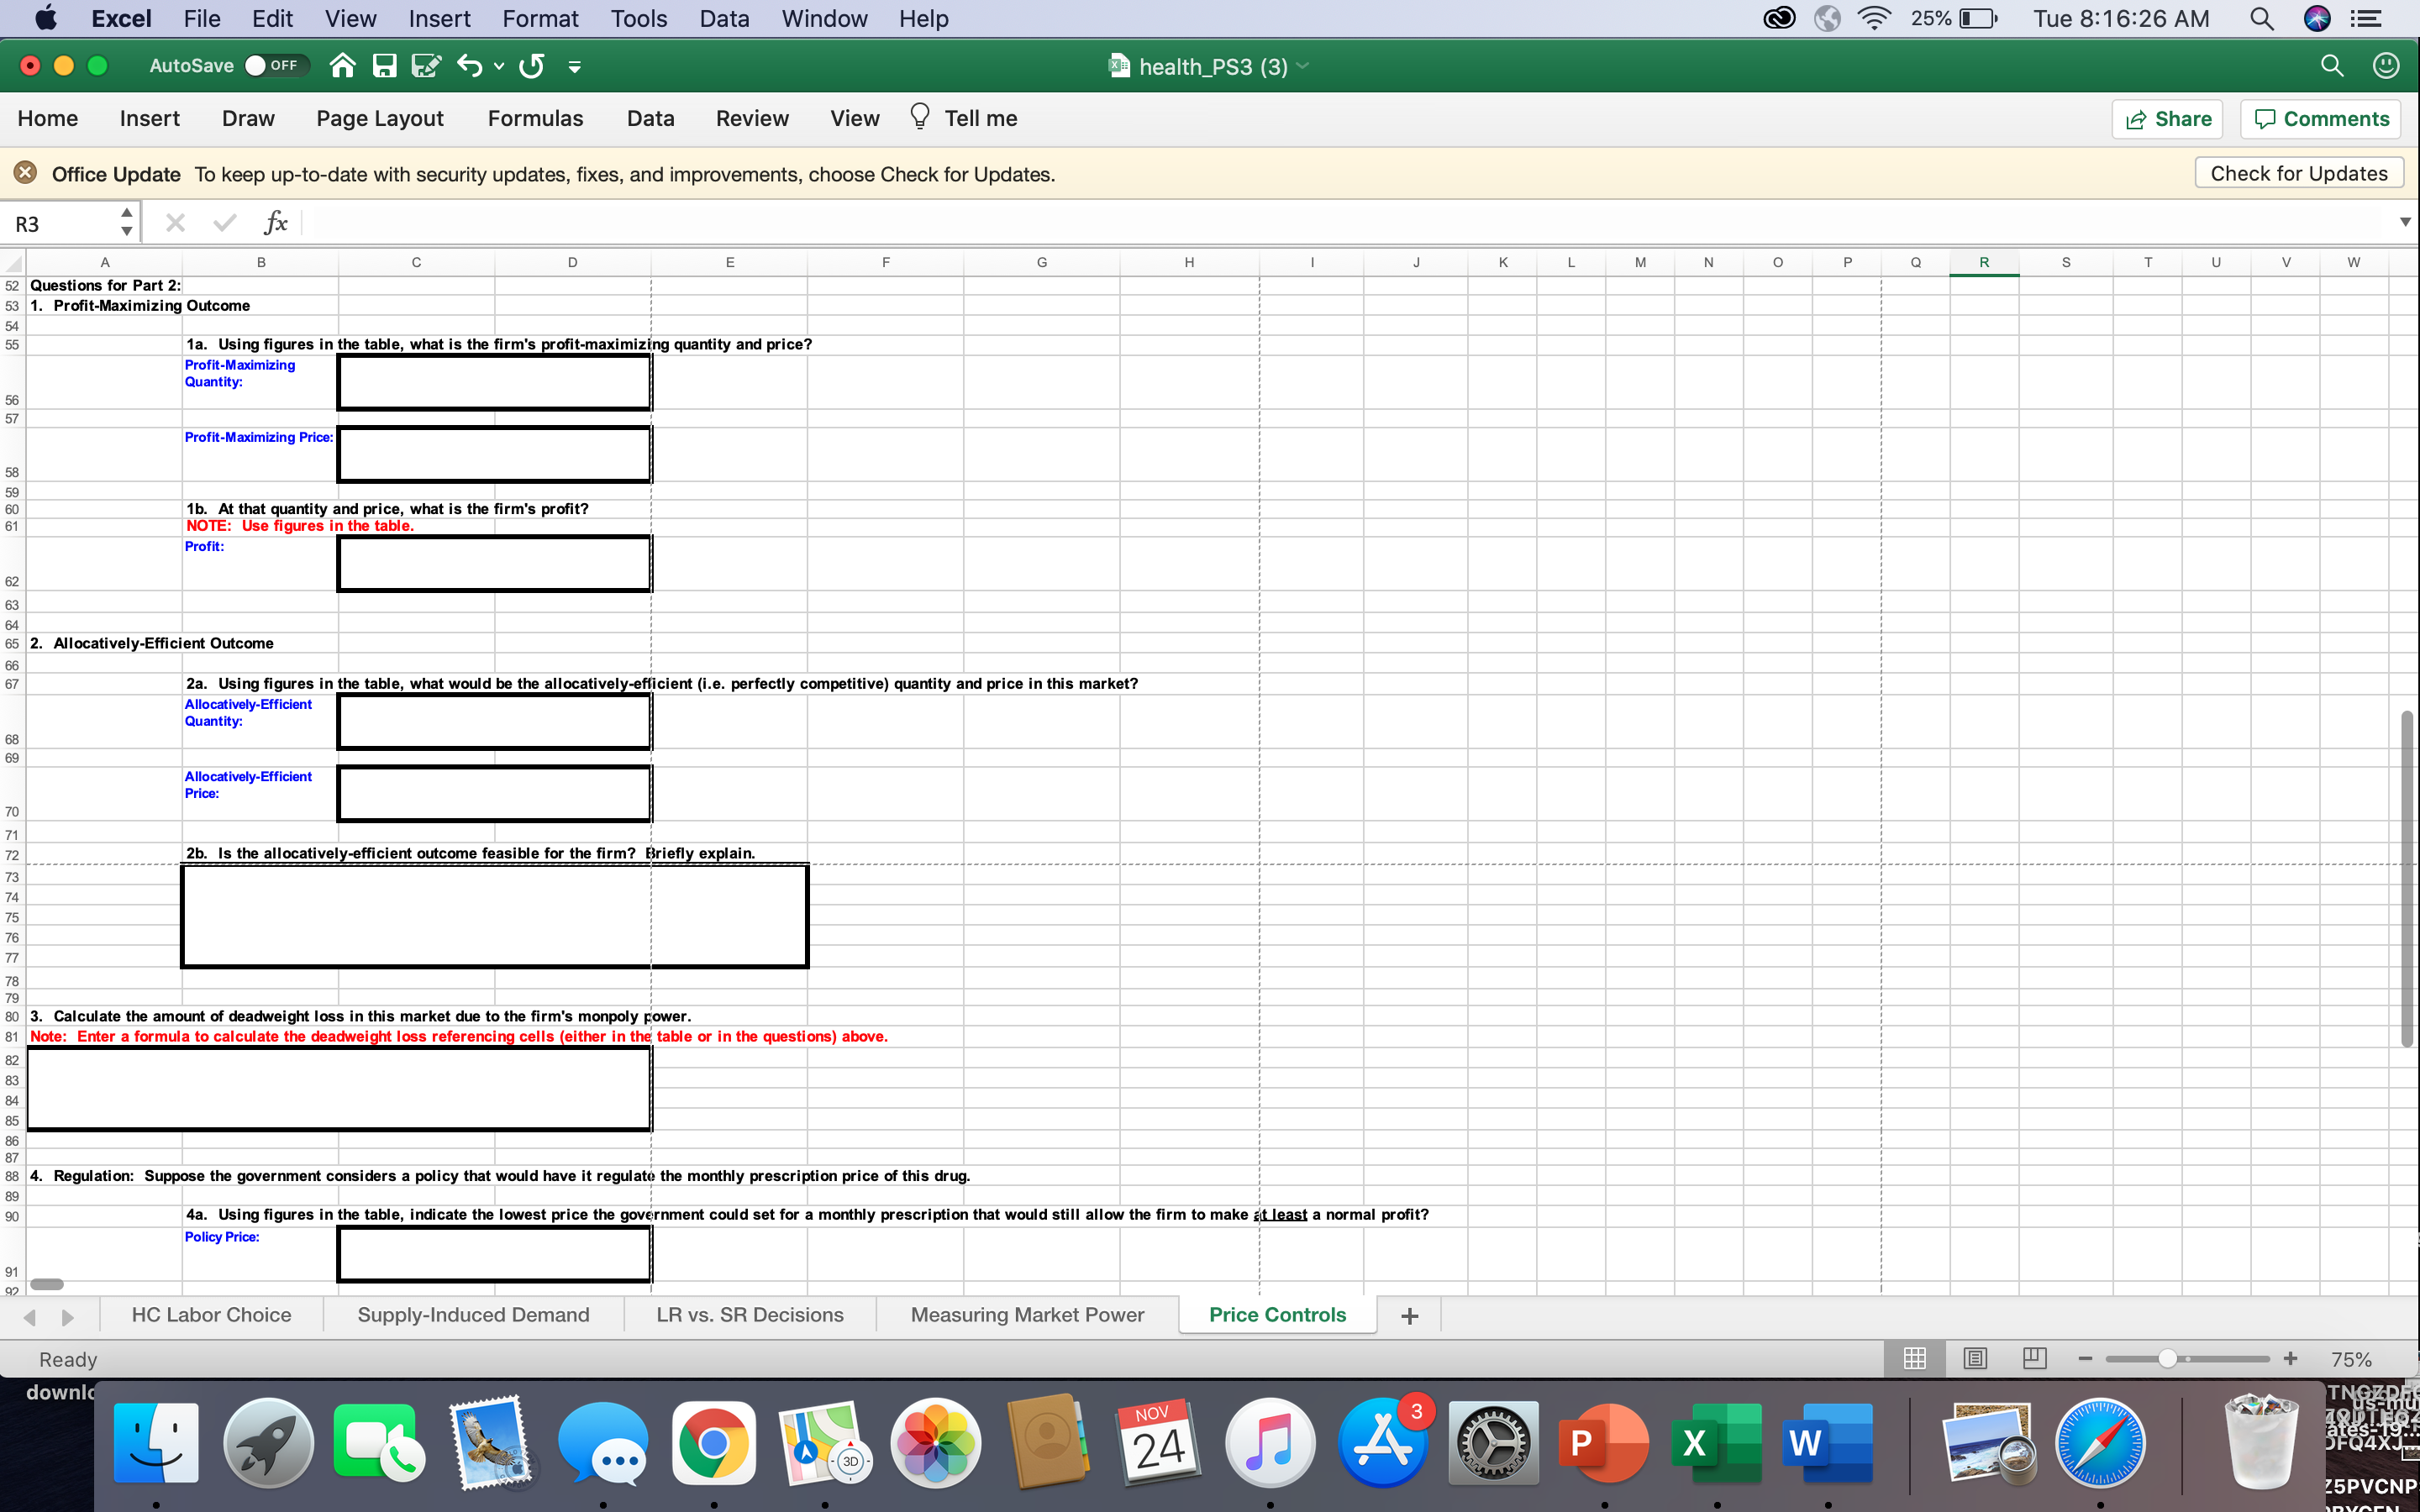Image resolution: width=2420 pixels, height=1512 pixels.
Task: Click the Share icon
Action: click(x=2168, y=118)
